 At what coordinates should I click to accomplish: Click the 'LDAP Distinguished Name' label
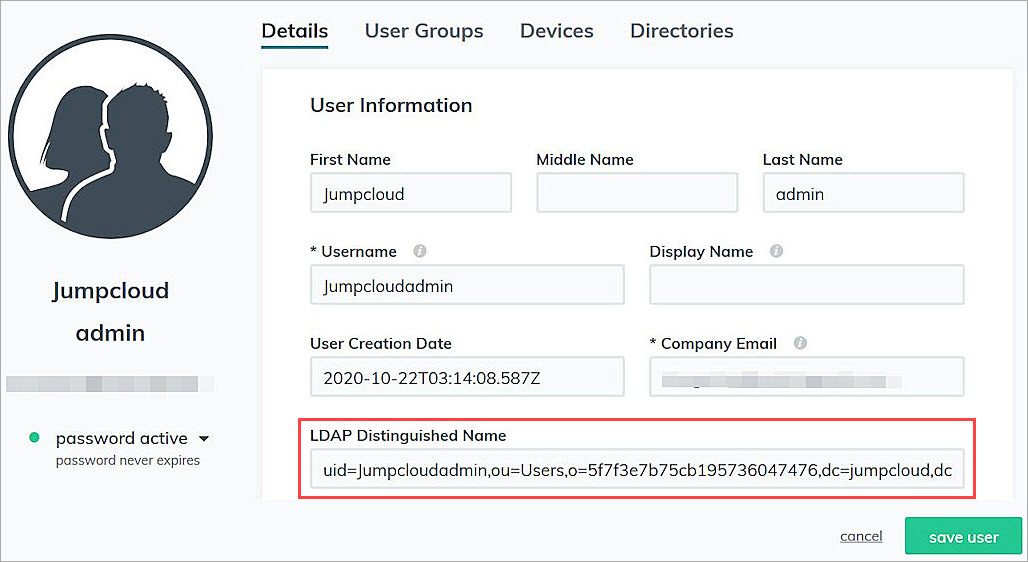coord(408,435)
